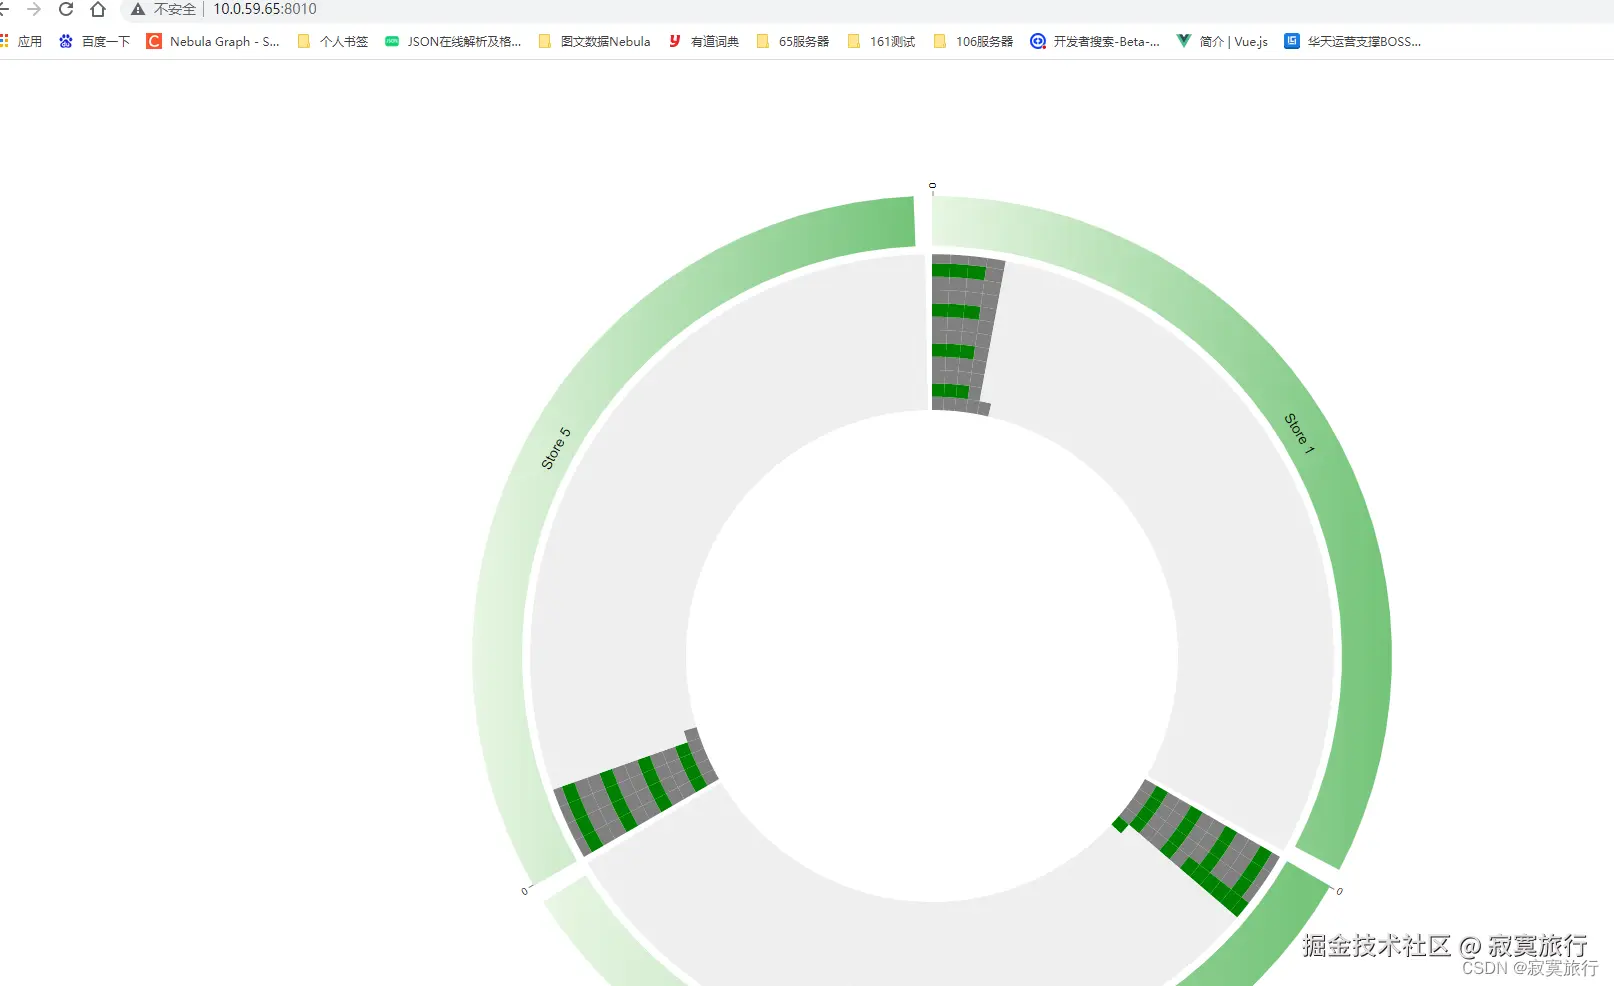Click the forward navigation arrow

[x=34, y=9]
